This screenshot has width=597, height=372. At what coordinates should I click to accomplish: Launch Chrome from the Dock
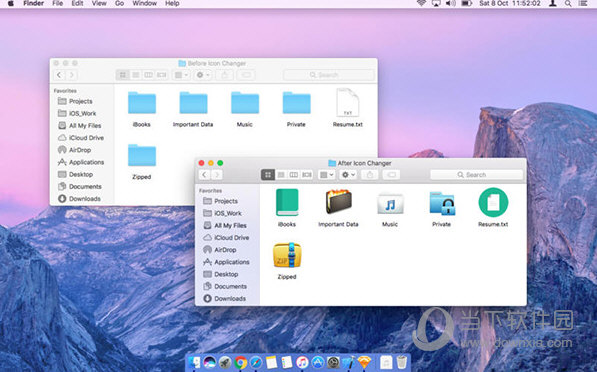coord(240,362)
